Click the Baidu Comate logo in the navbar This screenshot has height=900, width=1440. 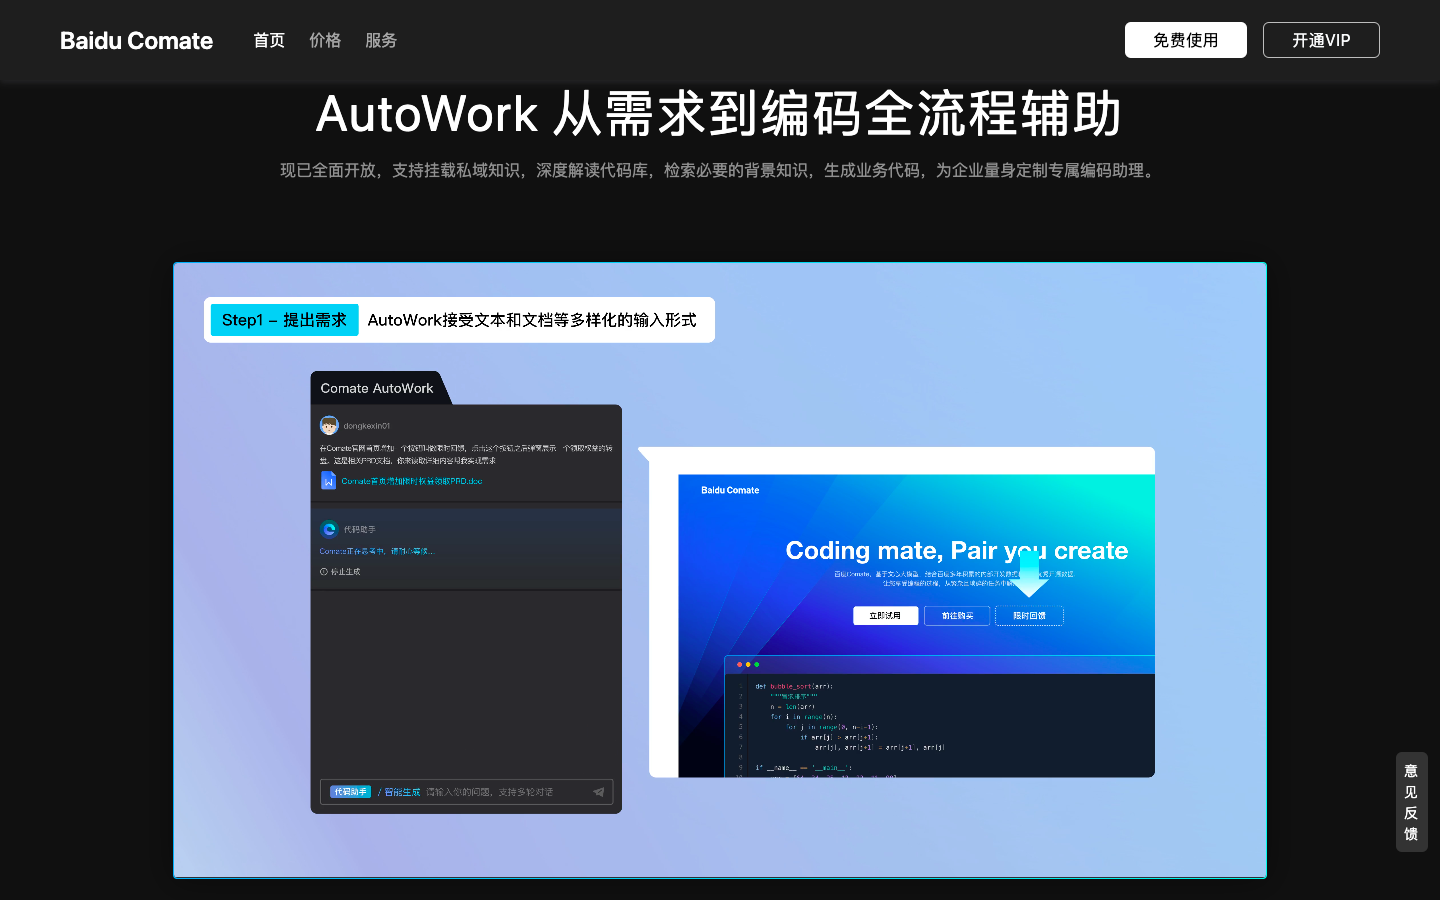point(135,41)
